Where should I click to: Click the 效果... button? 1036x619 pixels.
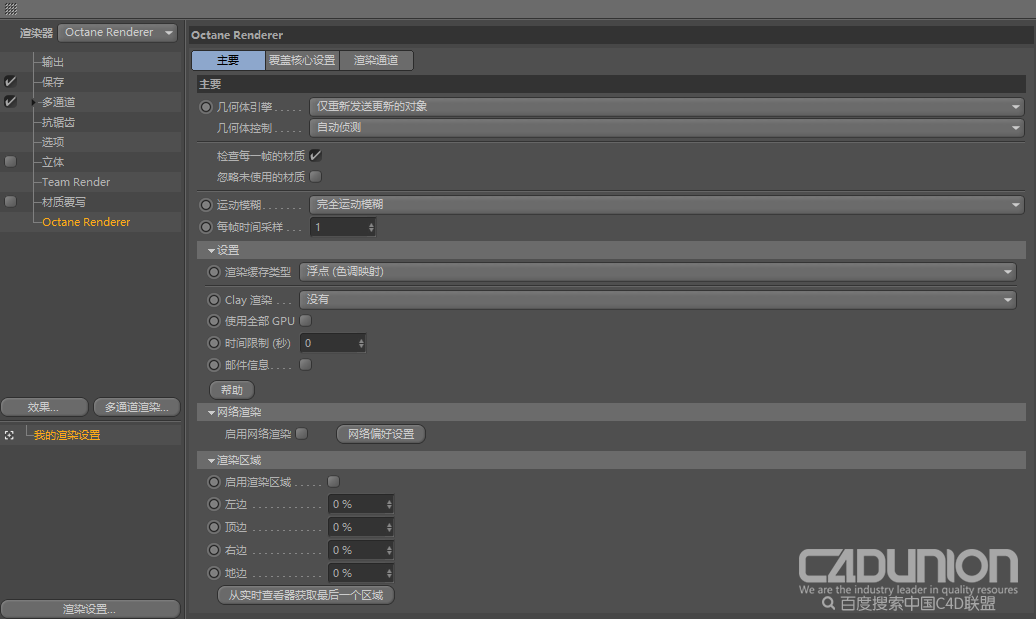tap(44, 407)
